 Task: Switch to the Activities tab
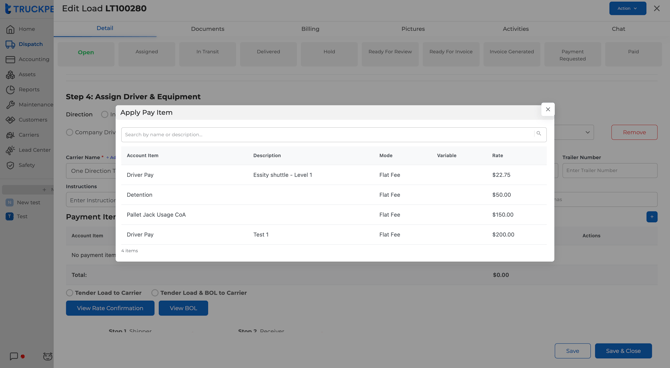point(516,29)
